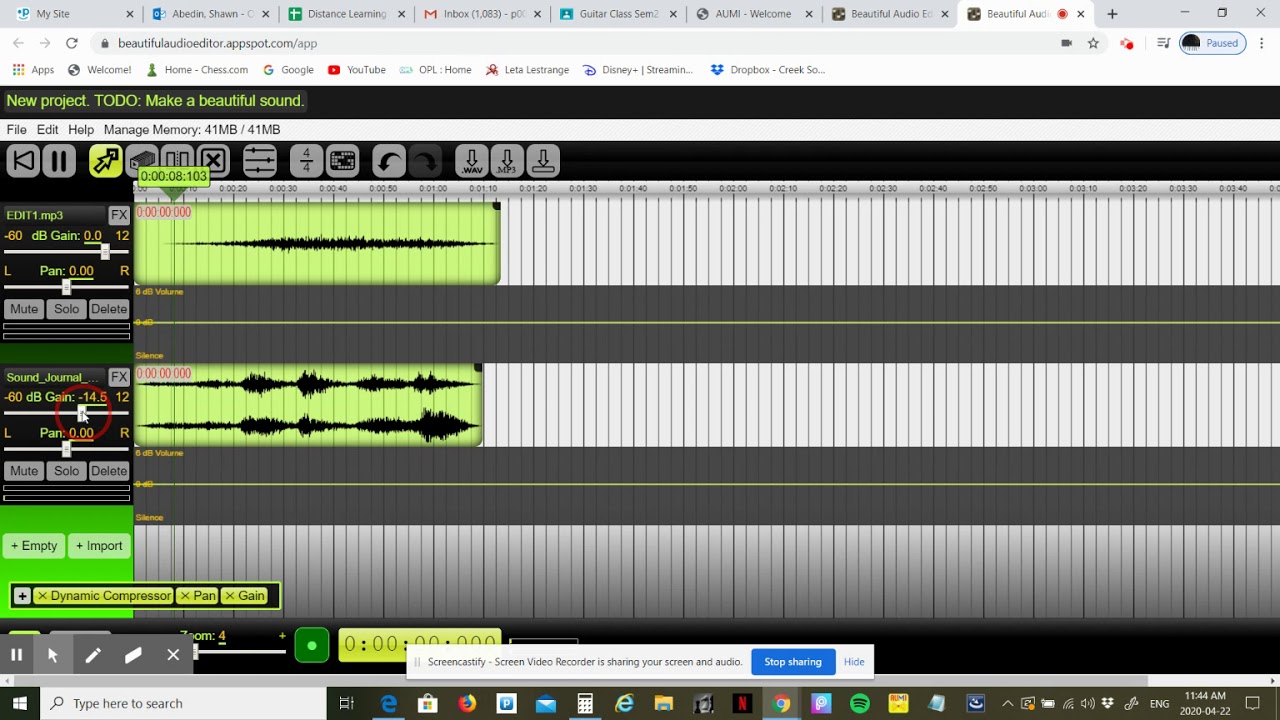Export project as WAV
Viewport: 1280px width, 720px height.
[x=472, y=161]
